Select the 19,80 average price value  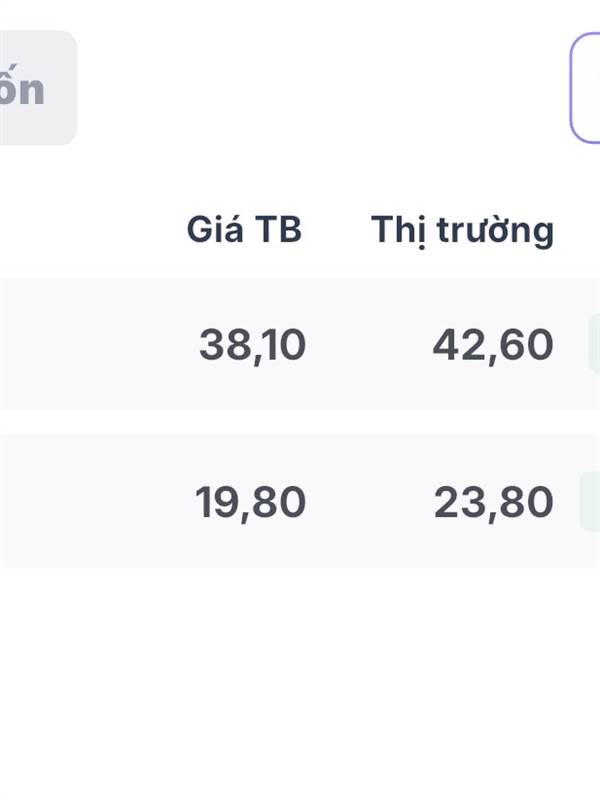pyautogui.click(x=251, y=503)
